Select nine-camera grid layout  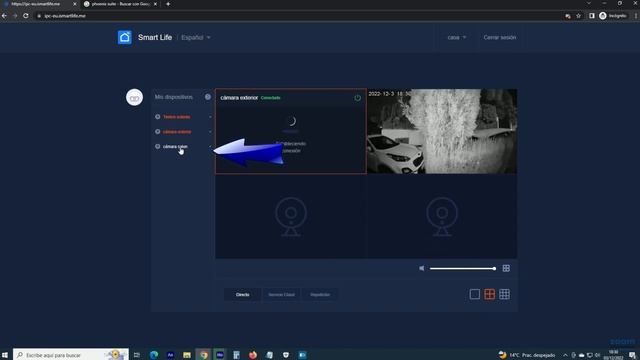coord(504,294)
